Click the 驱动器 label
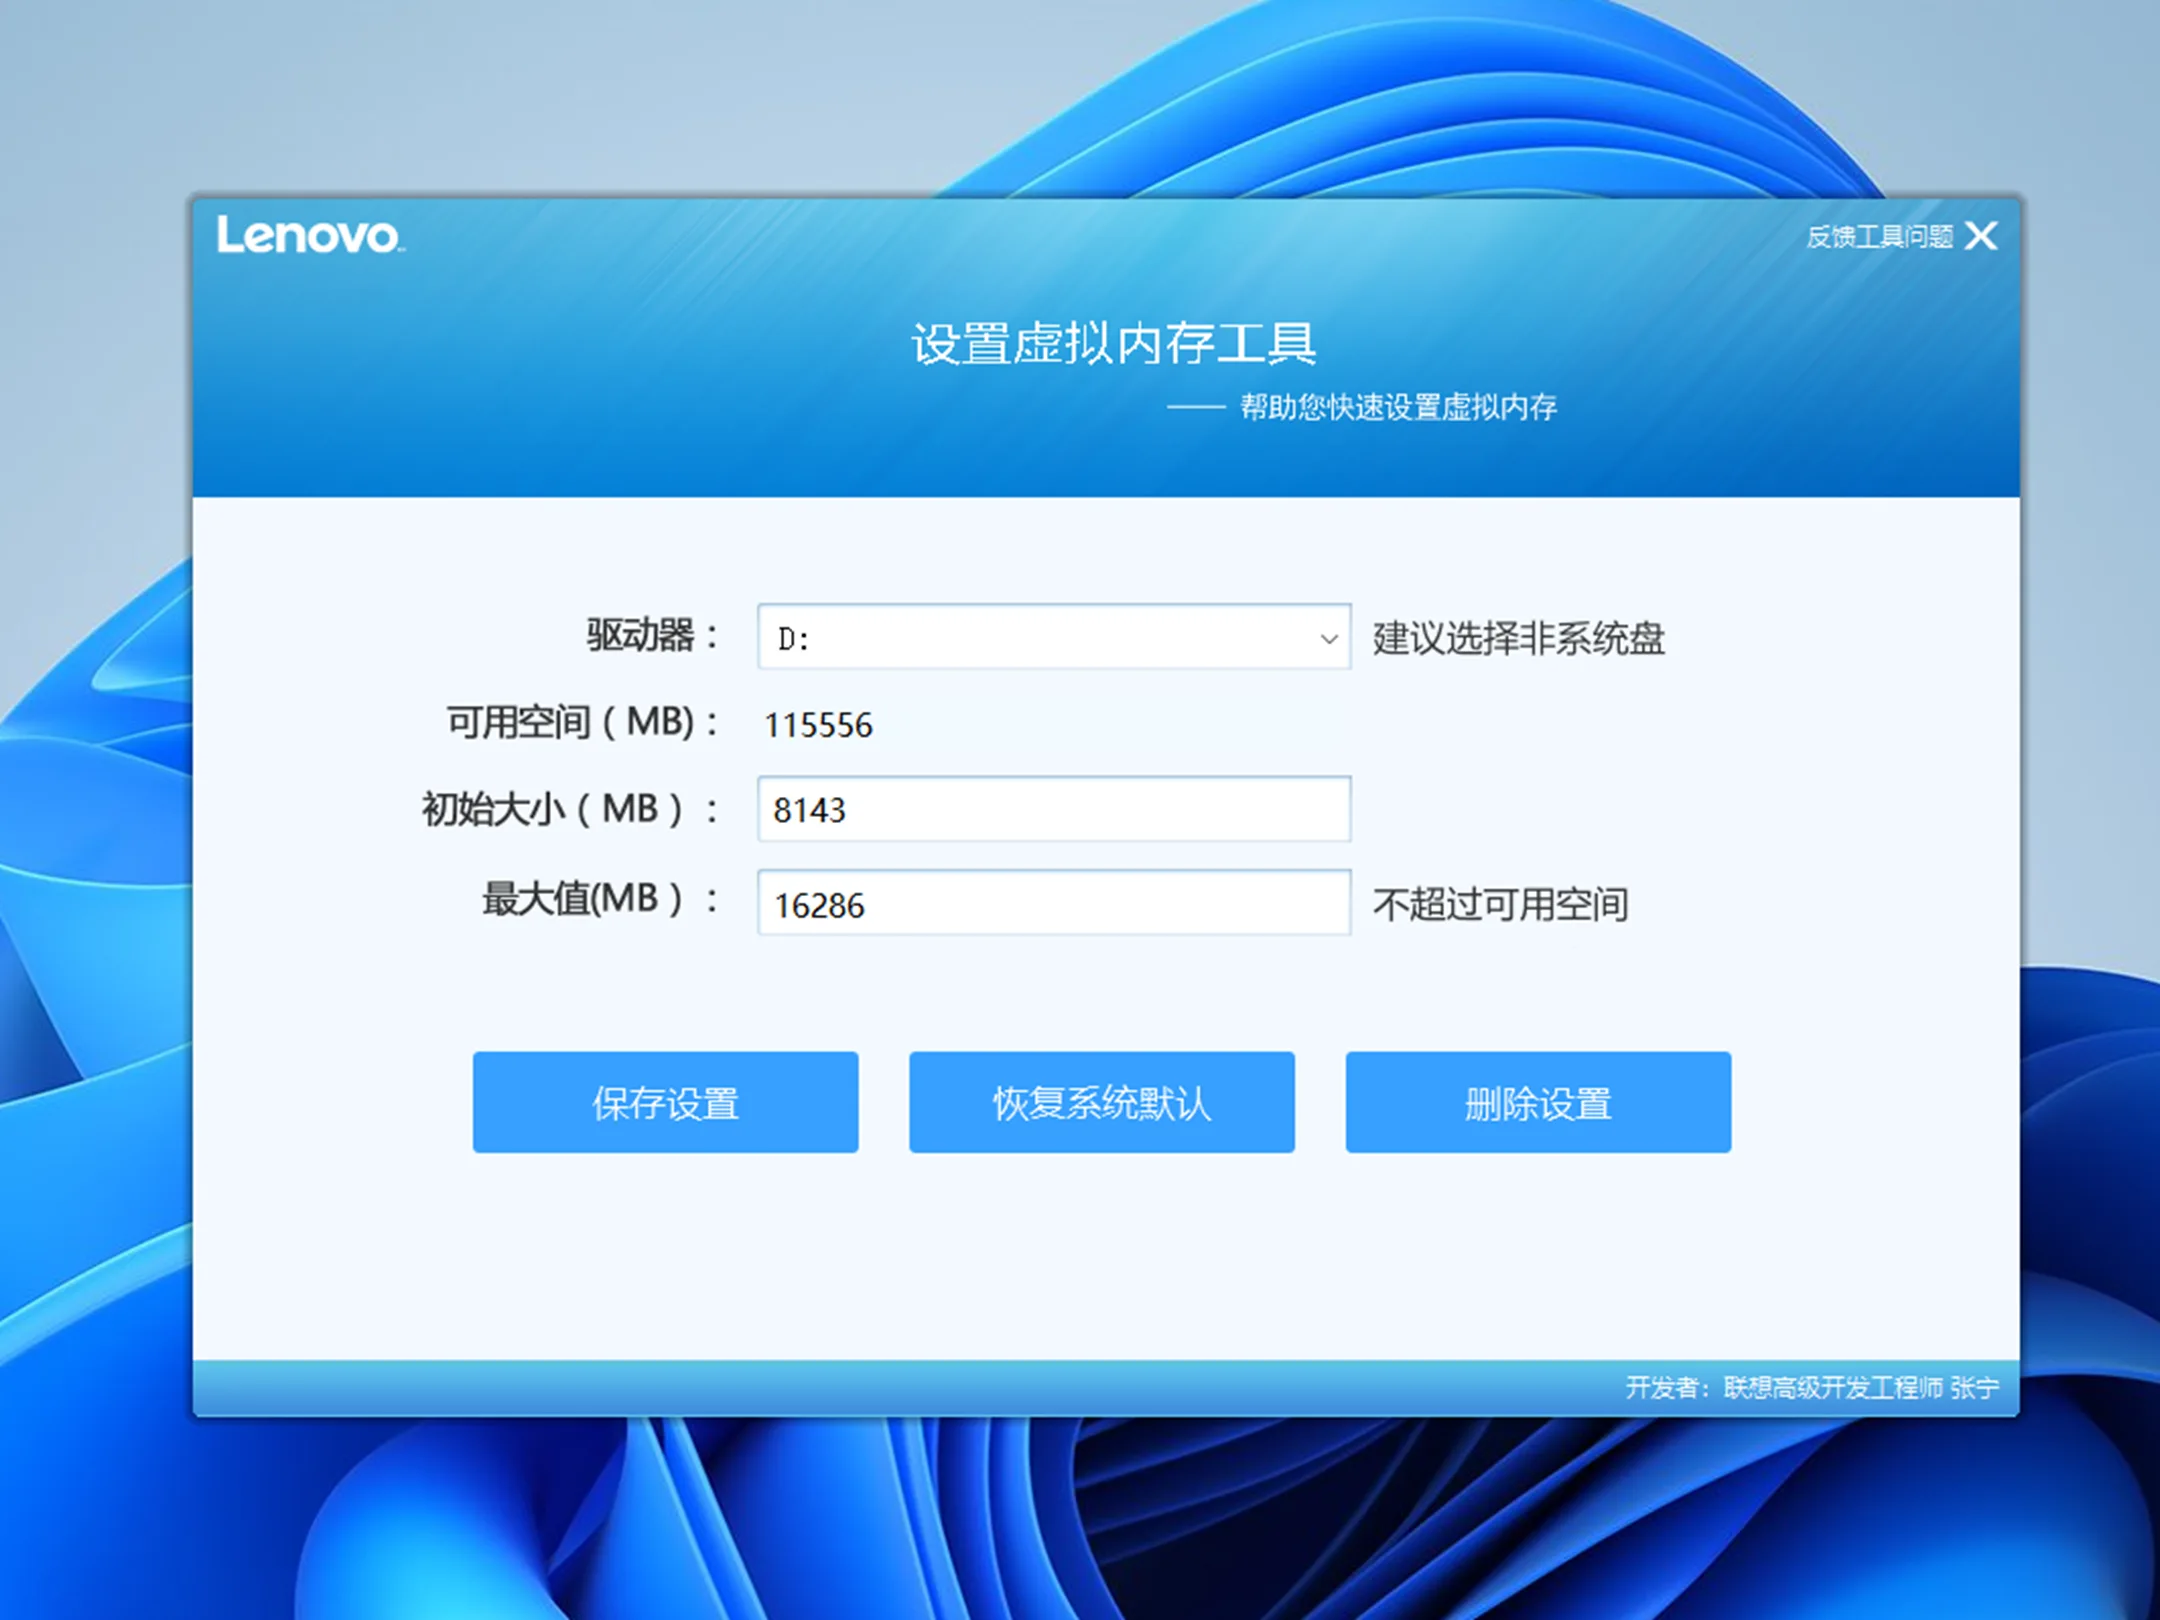The height and width of the screenshot is (1620, 2160). pyautogui.click(x=652, y=636)
